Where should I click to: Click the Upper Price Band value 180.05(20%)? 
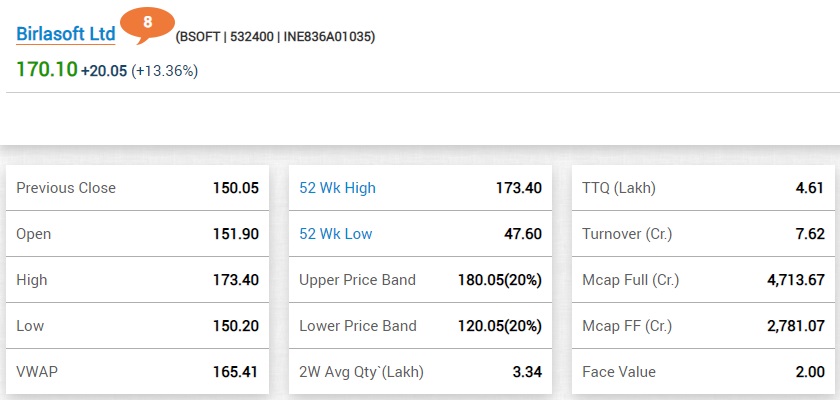500,280
